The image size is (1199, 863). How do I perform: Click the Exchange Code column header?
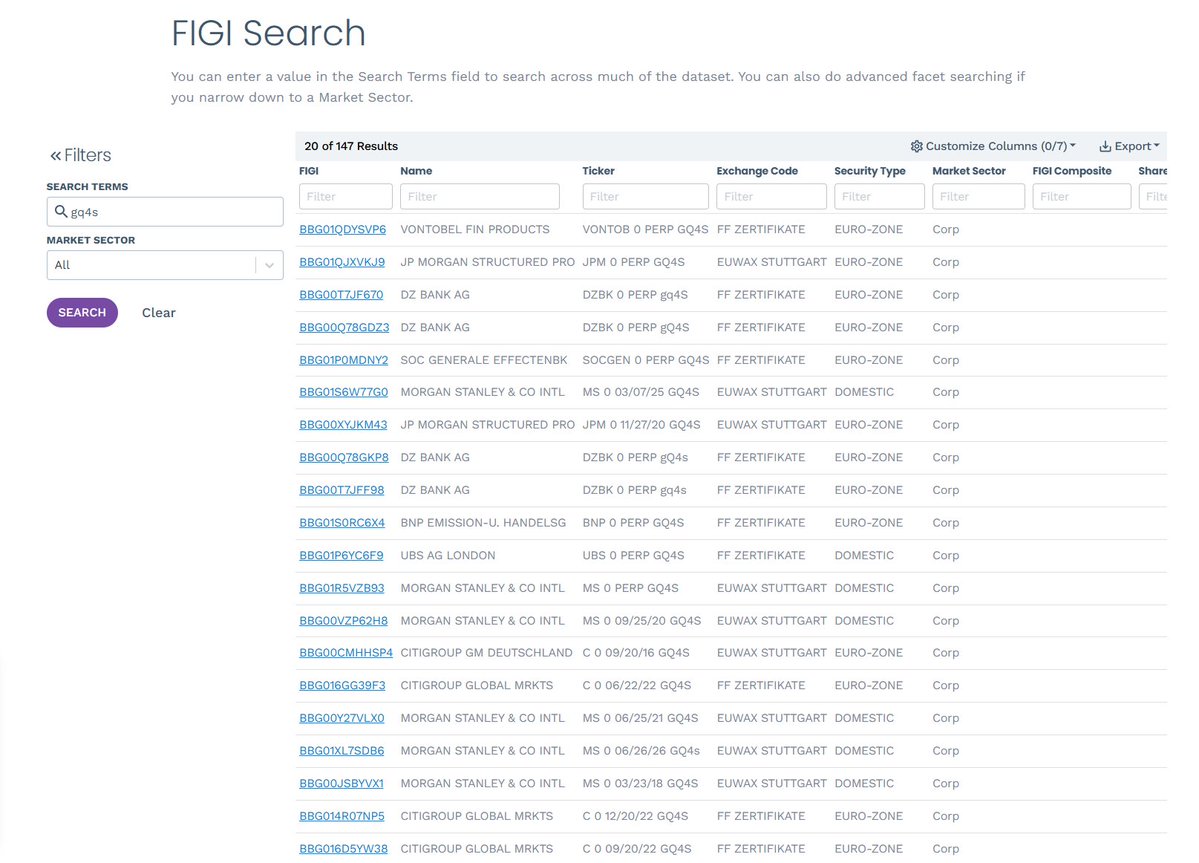coord(757,171)
